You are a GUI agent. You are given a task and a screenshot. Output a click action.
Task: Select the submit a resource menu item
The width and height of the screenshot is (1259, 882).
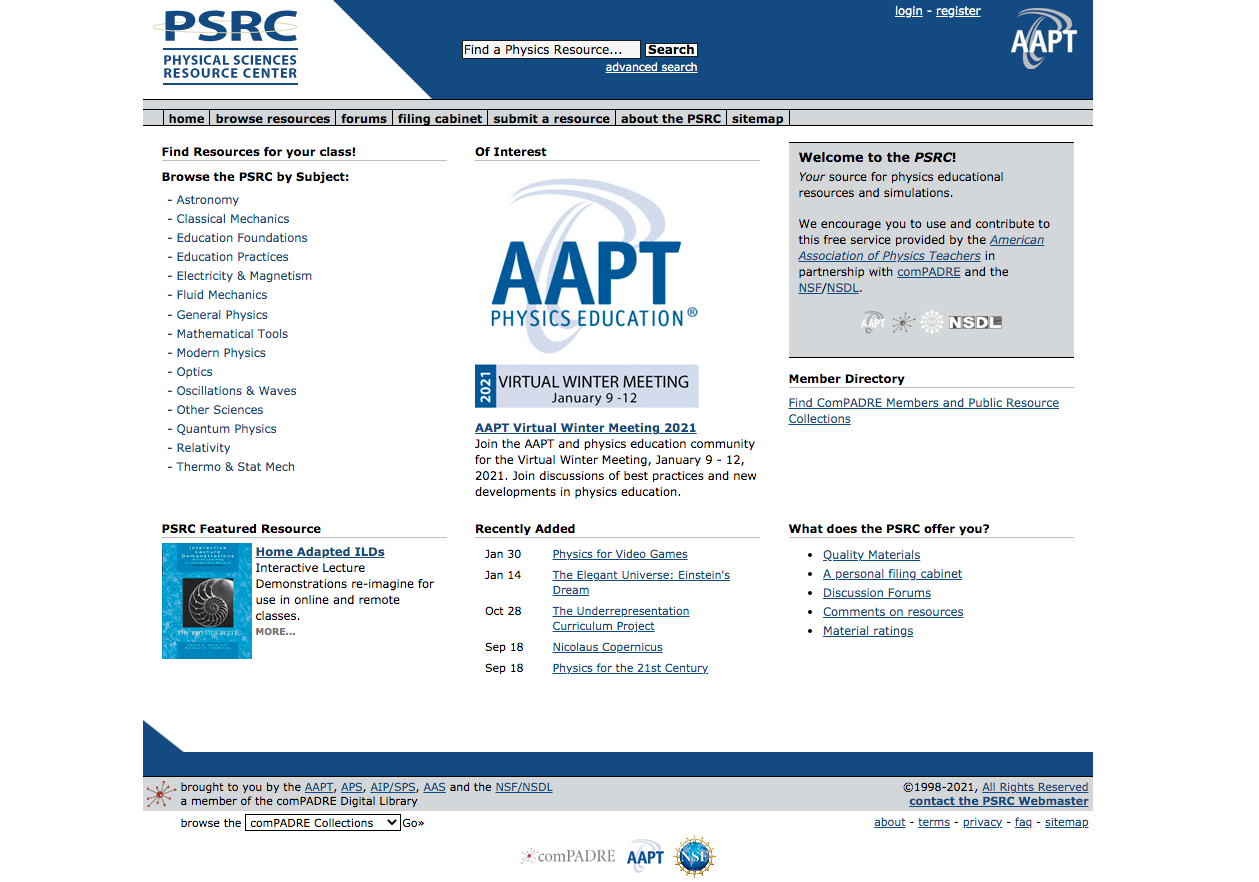552,118
